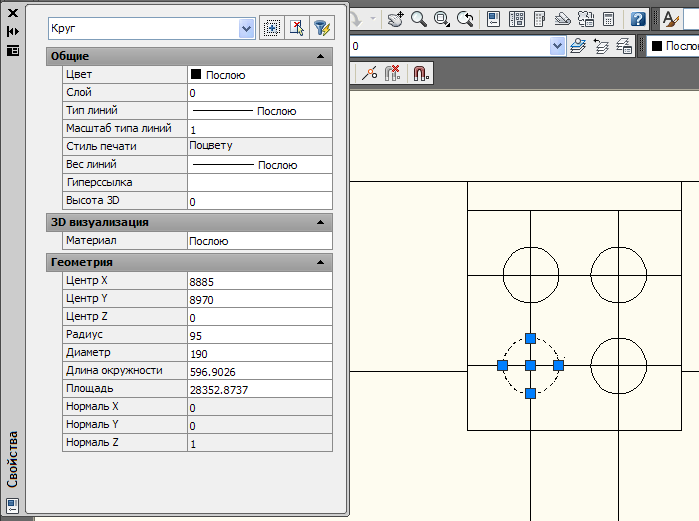Toggle auto-hide on the Свойства palette
699x521 pixels.
13,31
